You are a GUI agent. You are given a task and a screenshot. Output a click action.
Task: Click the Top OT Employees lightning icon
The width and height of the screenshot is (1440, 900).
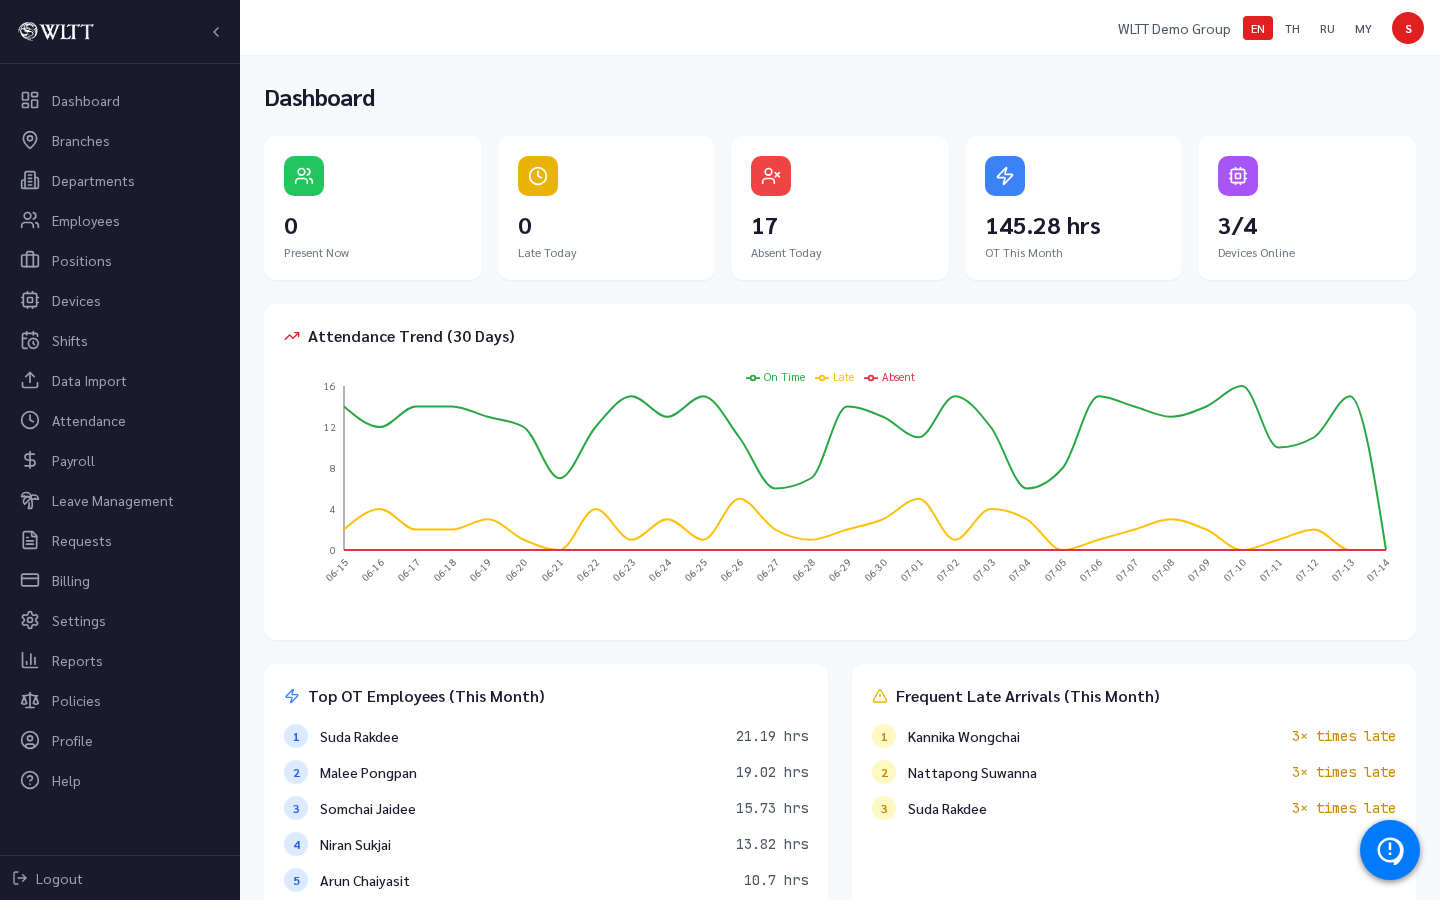coord(292,696)
